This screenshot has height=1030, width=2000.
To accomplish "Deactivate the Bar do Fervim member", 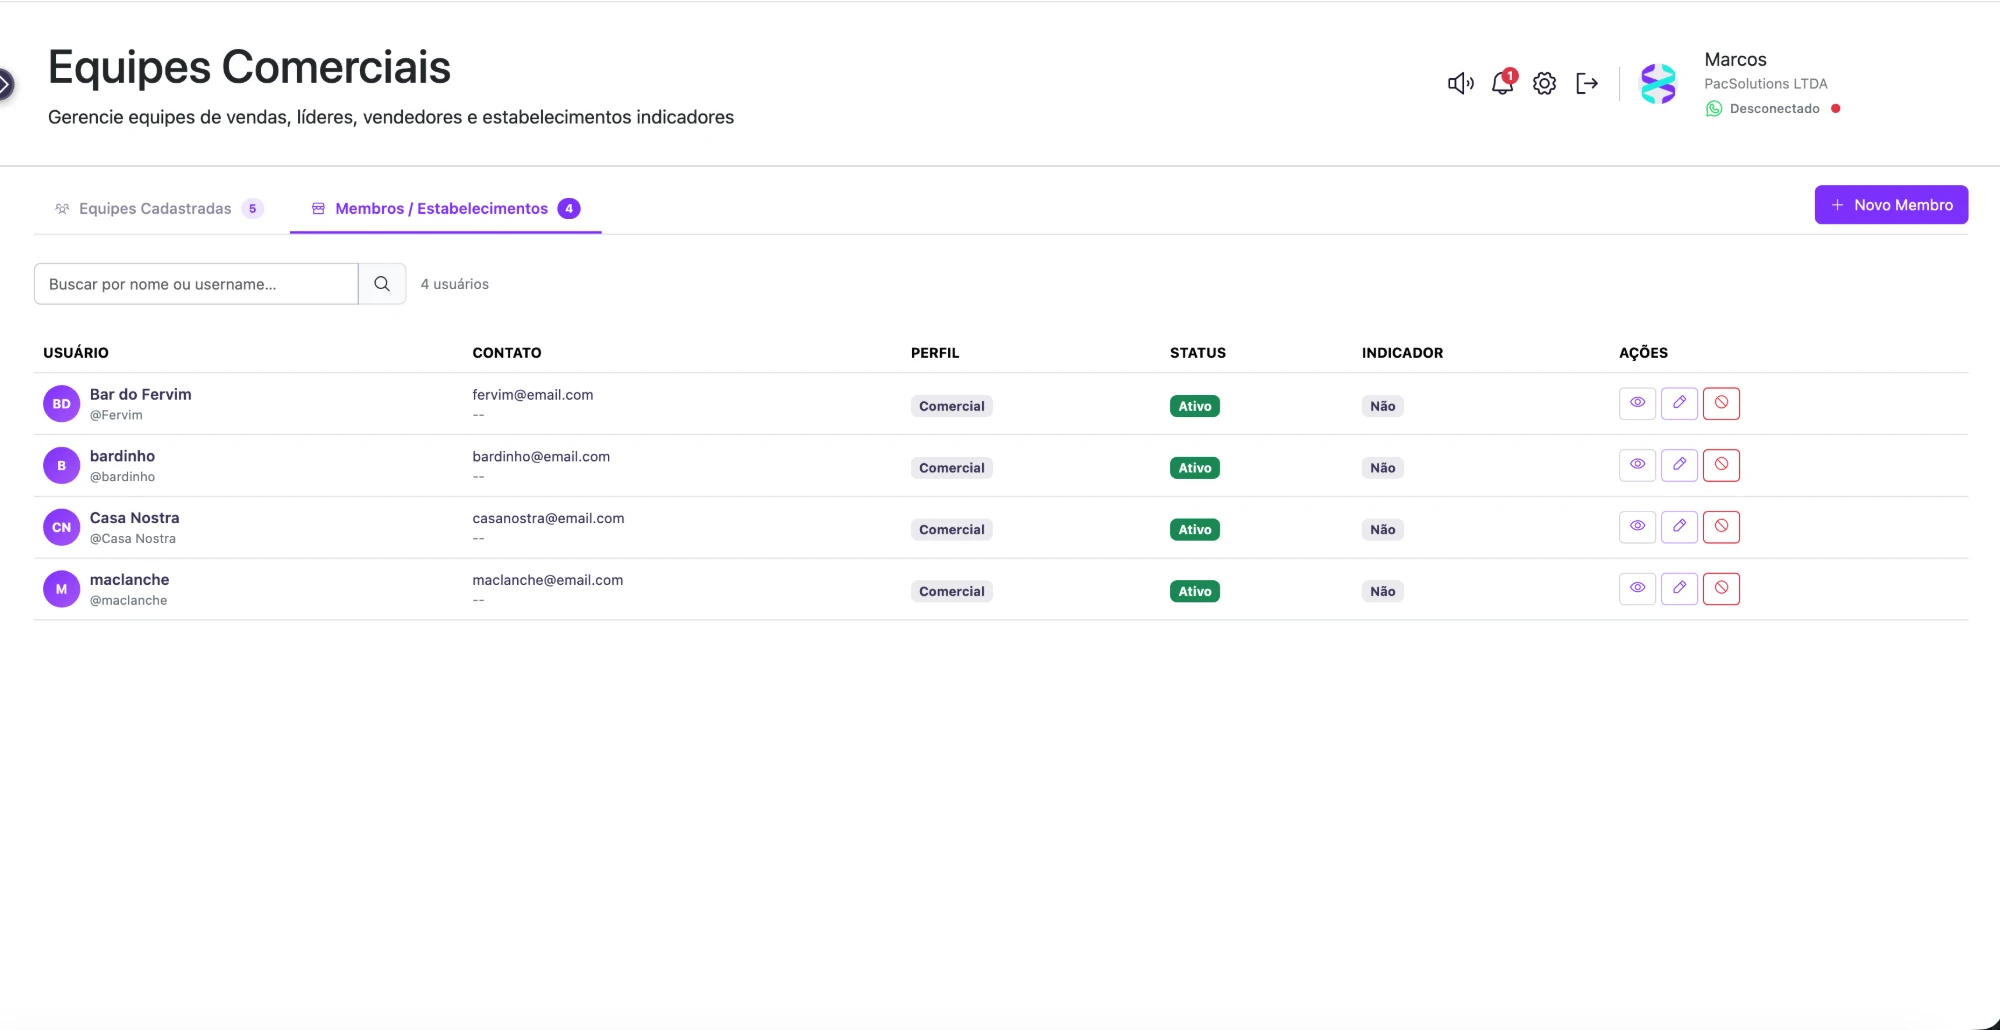I will click(x=1722, y=403).
